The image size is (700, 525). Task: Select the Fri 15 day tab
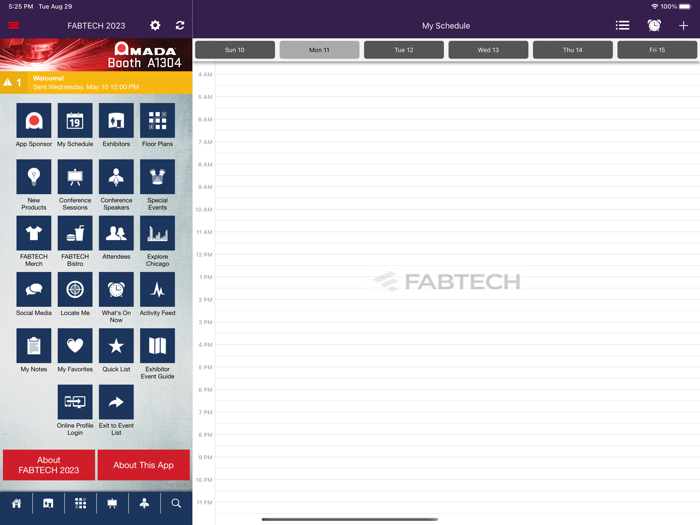click(657, 50)
